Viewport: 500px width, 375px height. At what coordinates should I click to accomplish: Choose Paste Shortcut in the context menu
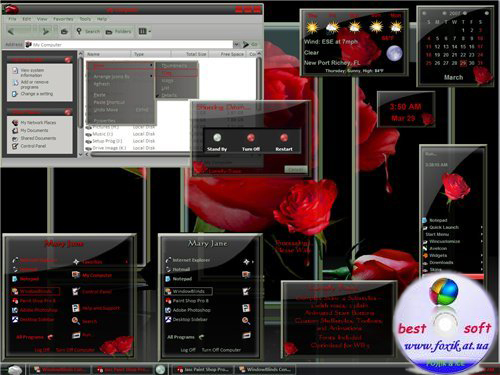coord(121,102)
